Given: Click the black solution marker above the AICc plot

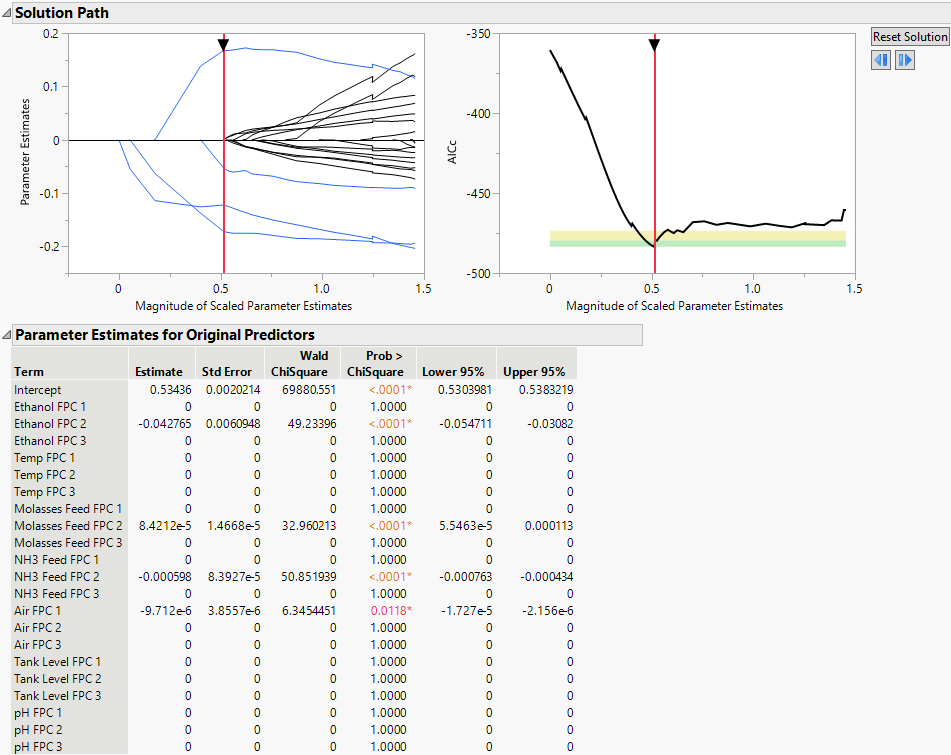Looking at the screenshot, I should click(655, 43).
